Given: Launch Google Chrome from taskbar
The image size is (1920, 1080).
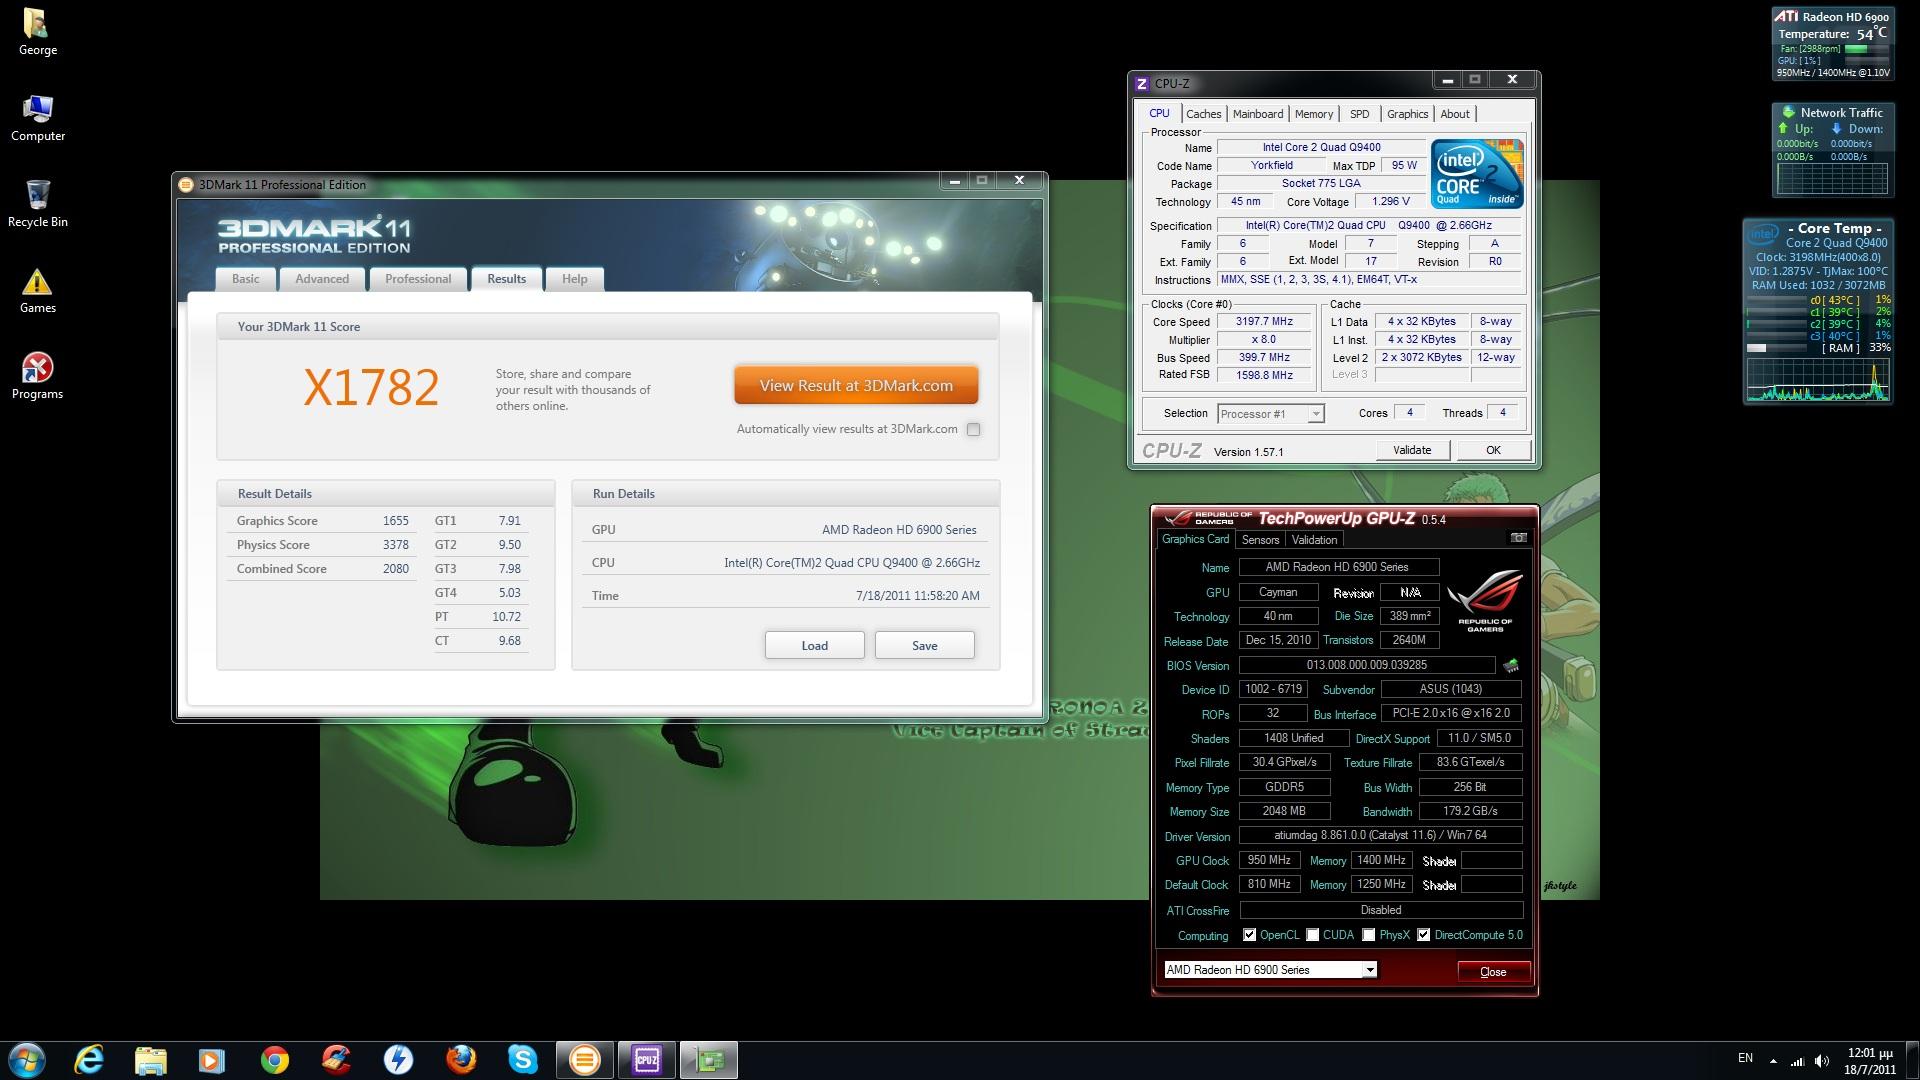Looking at the screenshot, I should (274, 1060).
